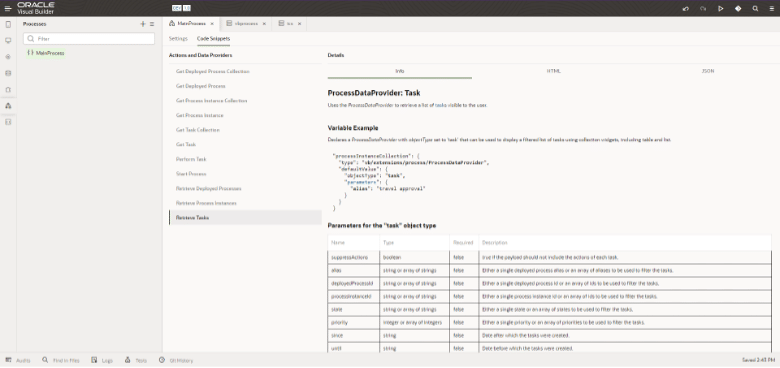Select the Processes icon in the navigator sidebar
Viewport: 780px width, 368px height.
(x=8, y=105)
